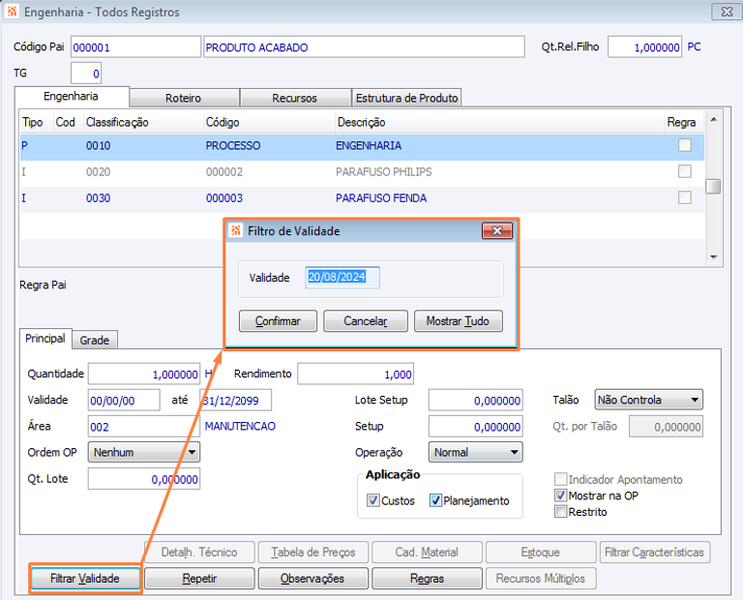Uncheck the Planejamento checkbox
Viewport: 743px width, 600px height.
point(435,500)
